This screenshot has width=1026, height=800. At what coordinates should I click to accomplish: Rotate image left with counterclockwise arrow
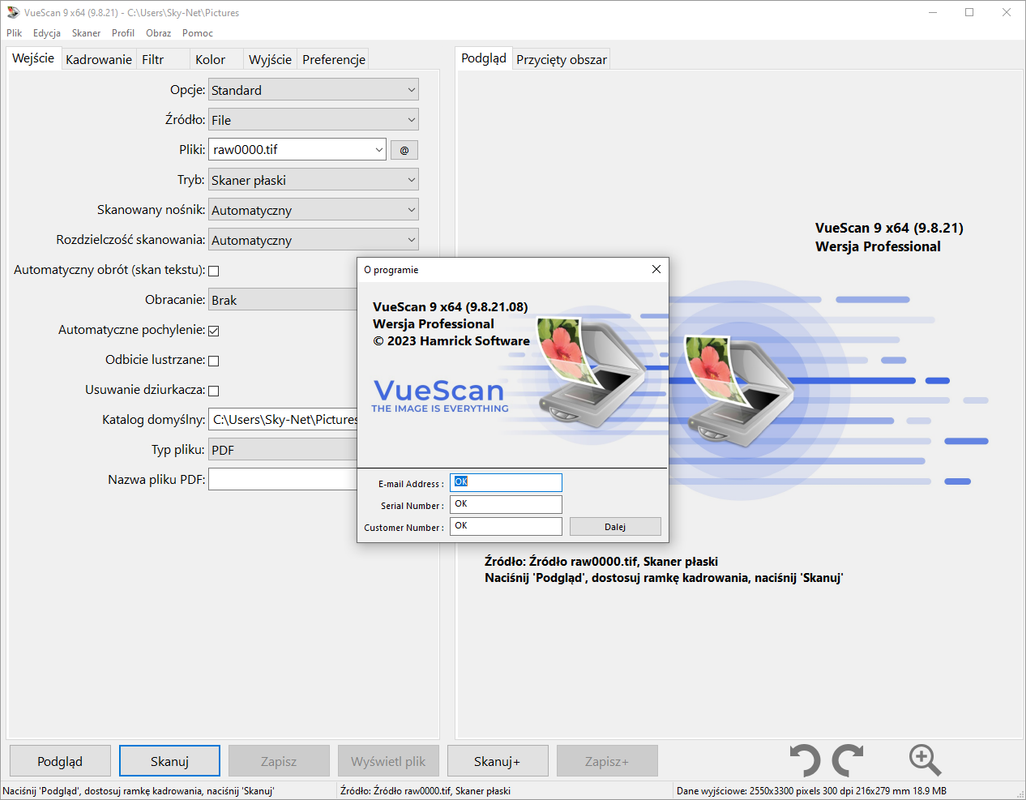click(x=805, y=760)
